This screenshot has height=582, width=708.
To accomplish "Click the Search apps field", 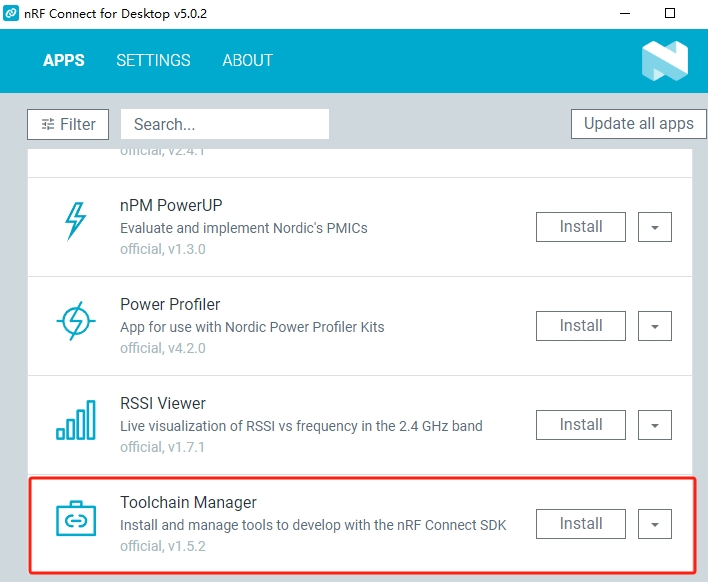I will coord(225,124).
